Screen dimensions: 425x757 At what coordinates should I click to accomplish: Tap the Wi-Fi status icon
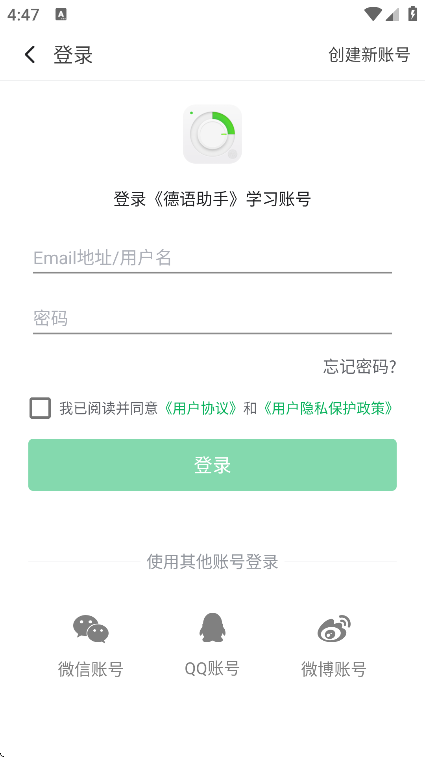[372, 14]
